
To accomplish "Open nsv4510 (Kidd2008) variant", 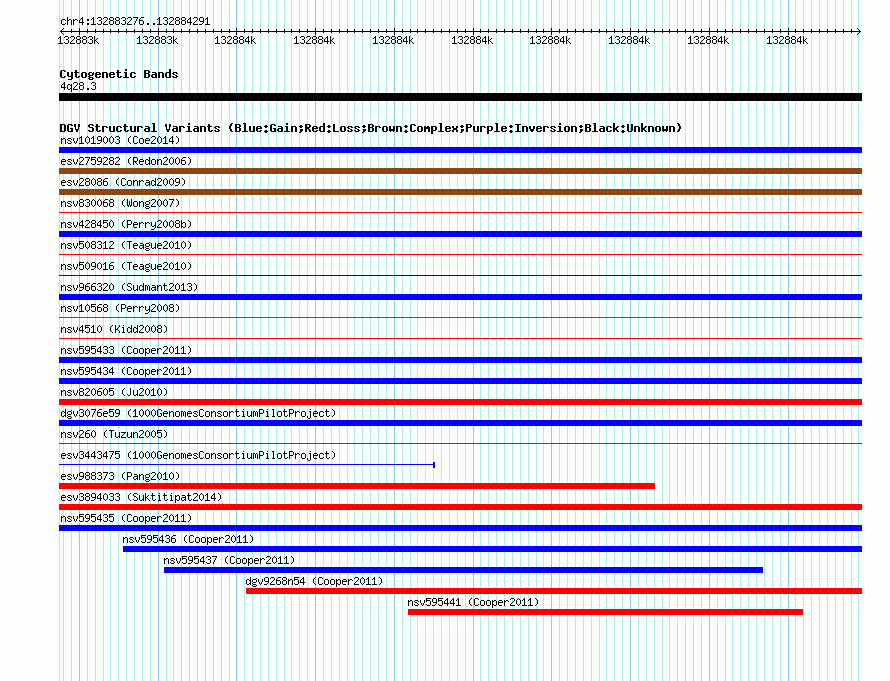I will (x=114, y=329).
